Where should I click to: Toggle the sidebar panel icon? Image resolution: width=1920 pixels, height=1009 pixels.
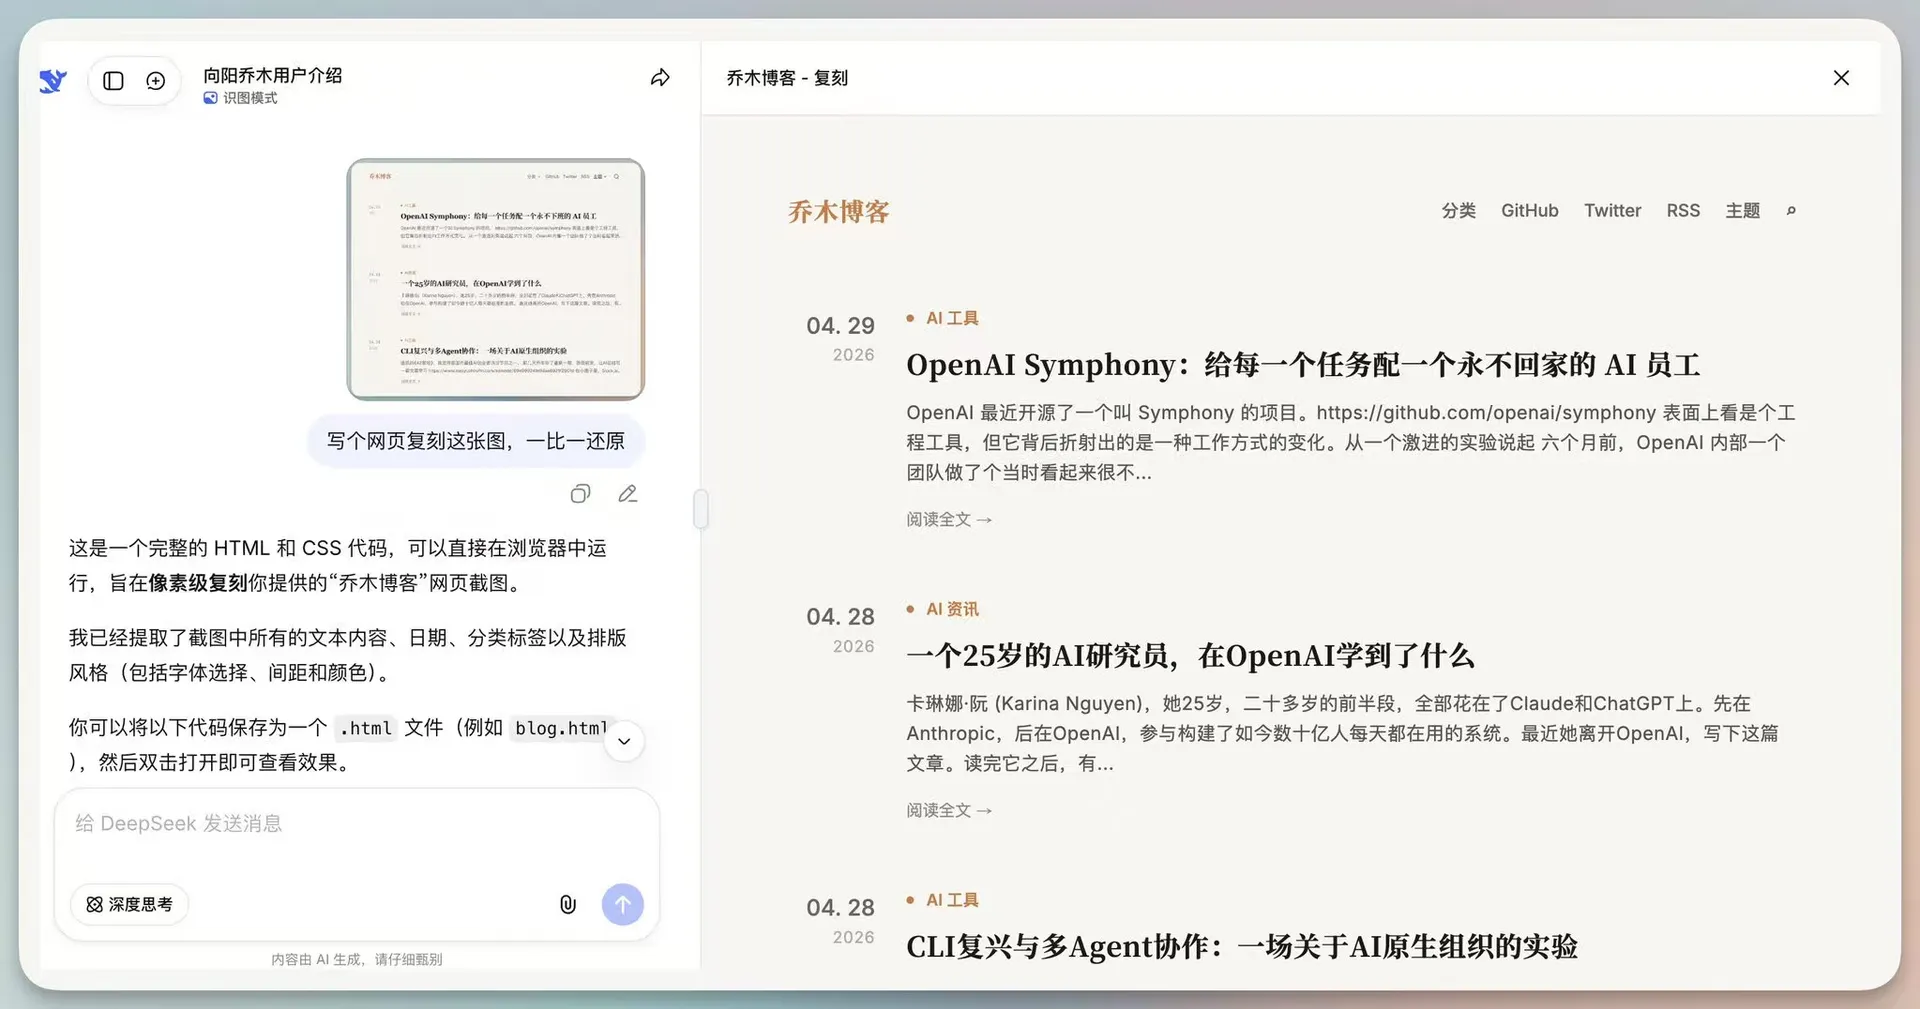pos(113,81)
